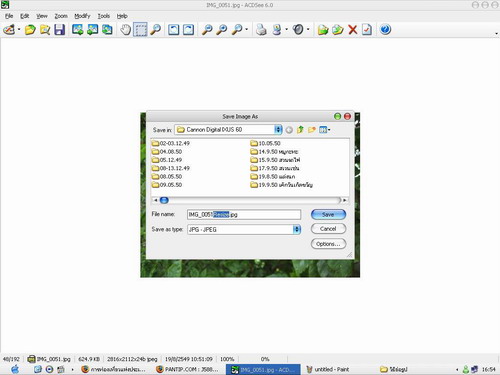The image size is (500, 375).
Task: Select folder 04.08.50
Action: (167, 152)
